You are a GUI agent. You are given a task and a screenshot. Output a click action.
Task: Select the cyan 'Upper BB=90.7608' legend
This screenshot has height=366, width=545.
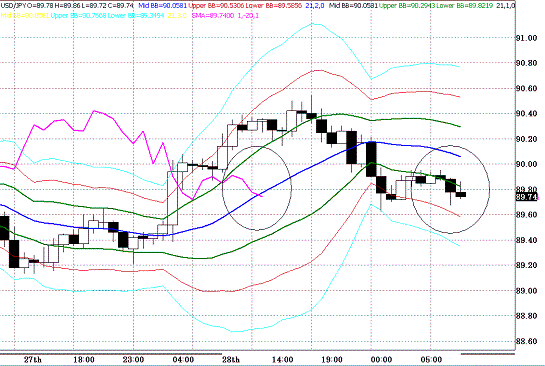(x=78, y=16)
